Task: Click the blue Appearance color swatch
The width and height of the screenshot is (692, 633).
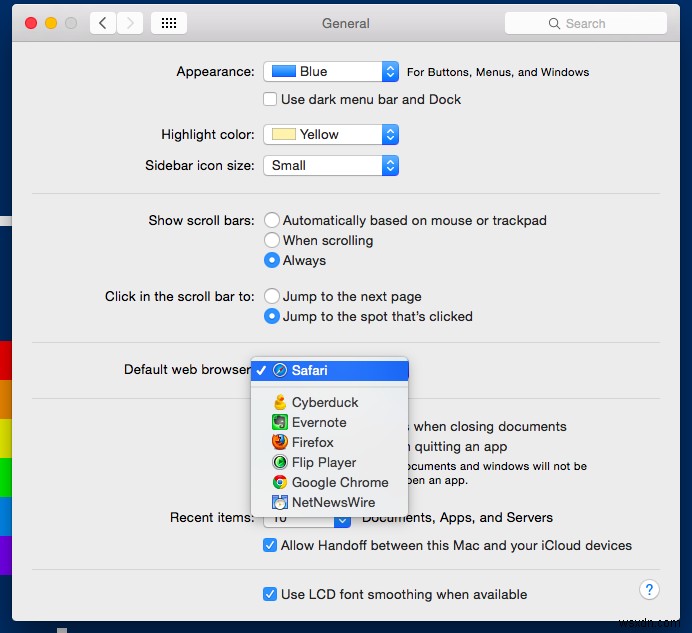Action: pyautogui.click(x=283, y=72)
